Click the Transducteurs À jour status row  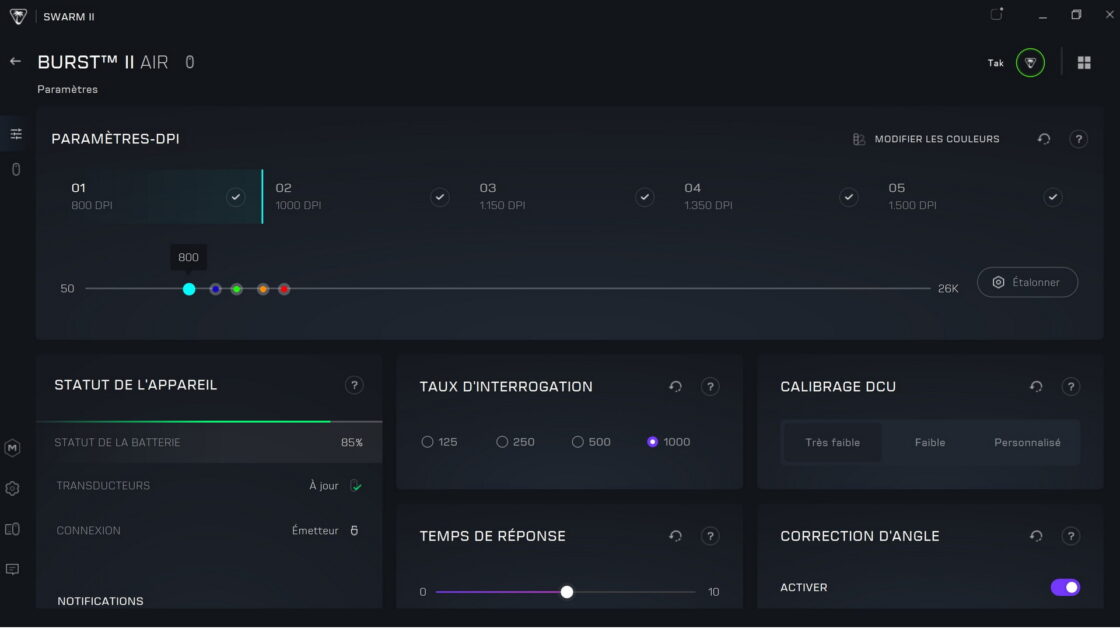click(x=209, y=485)
